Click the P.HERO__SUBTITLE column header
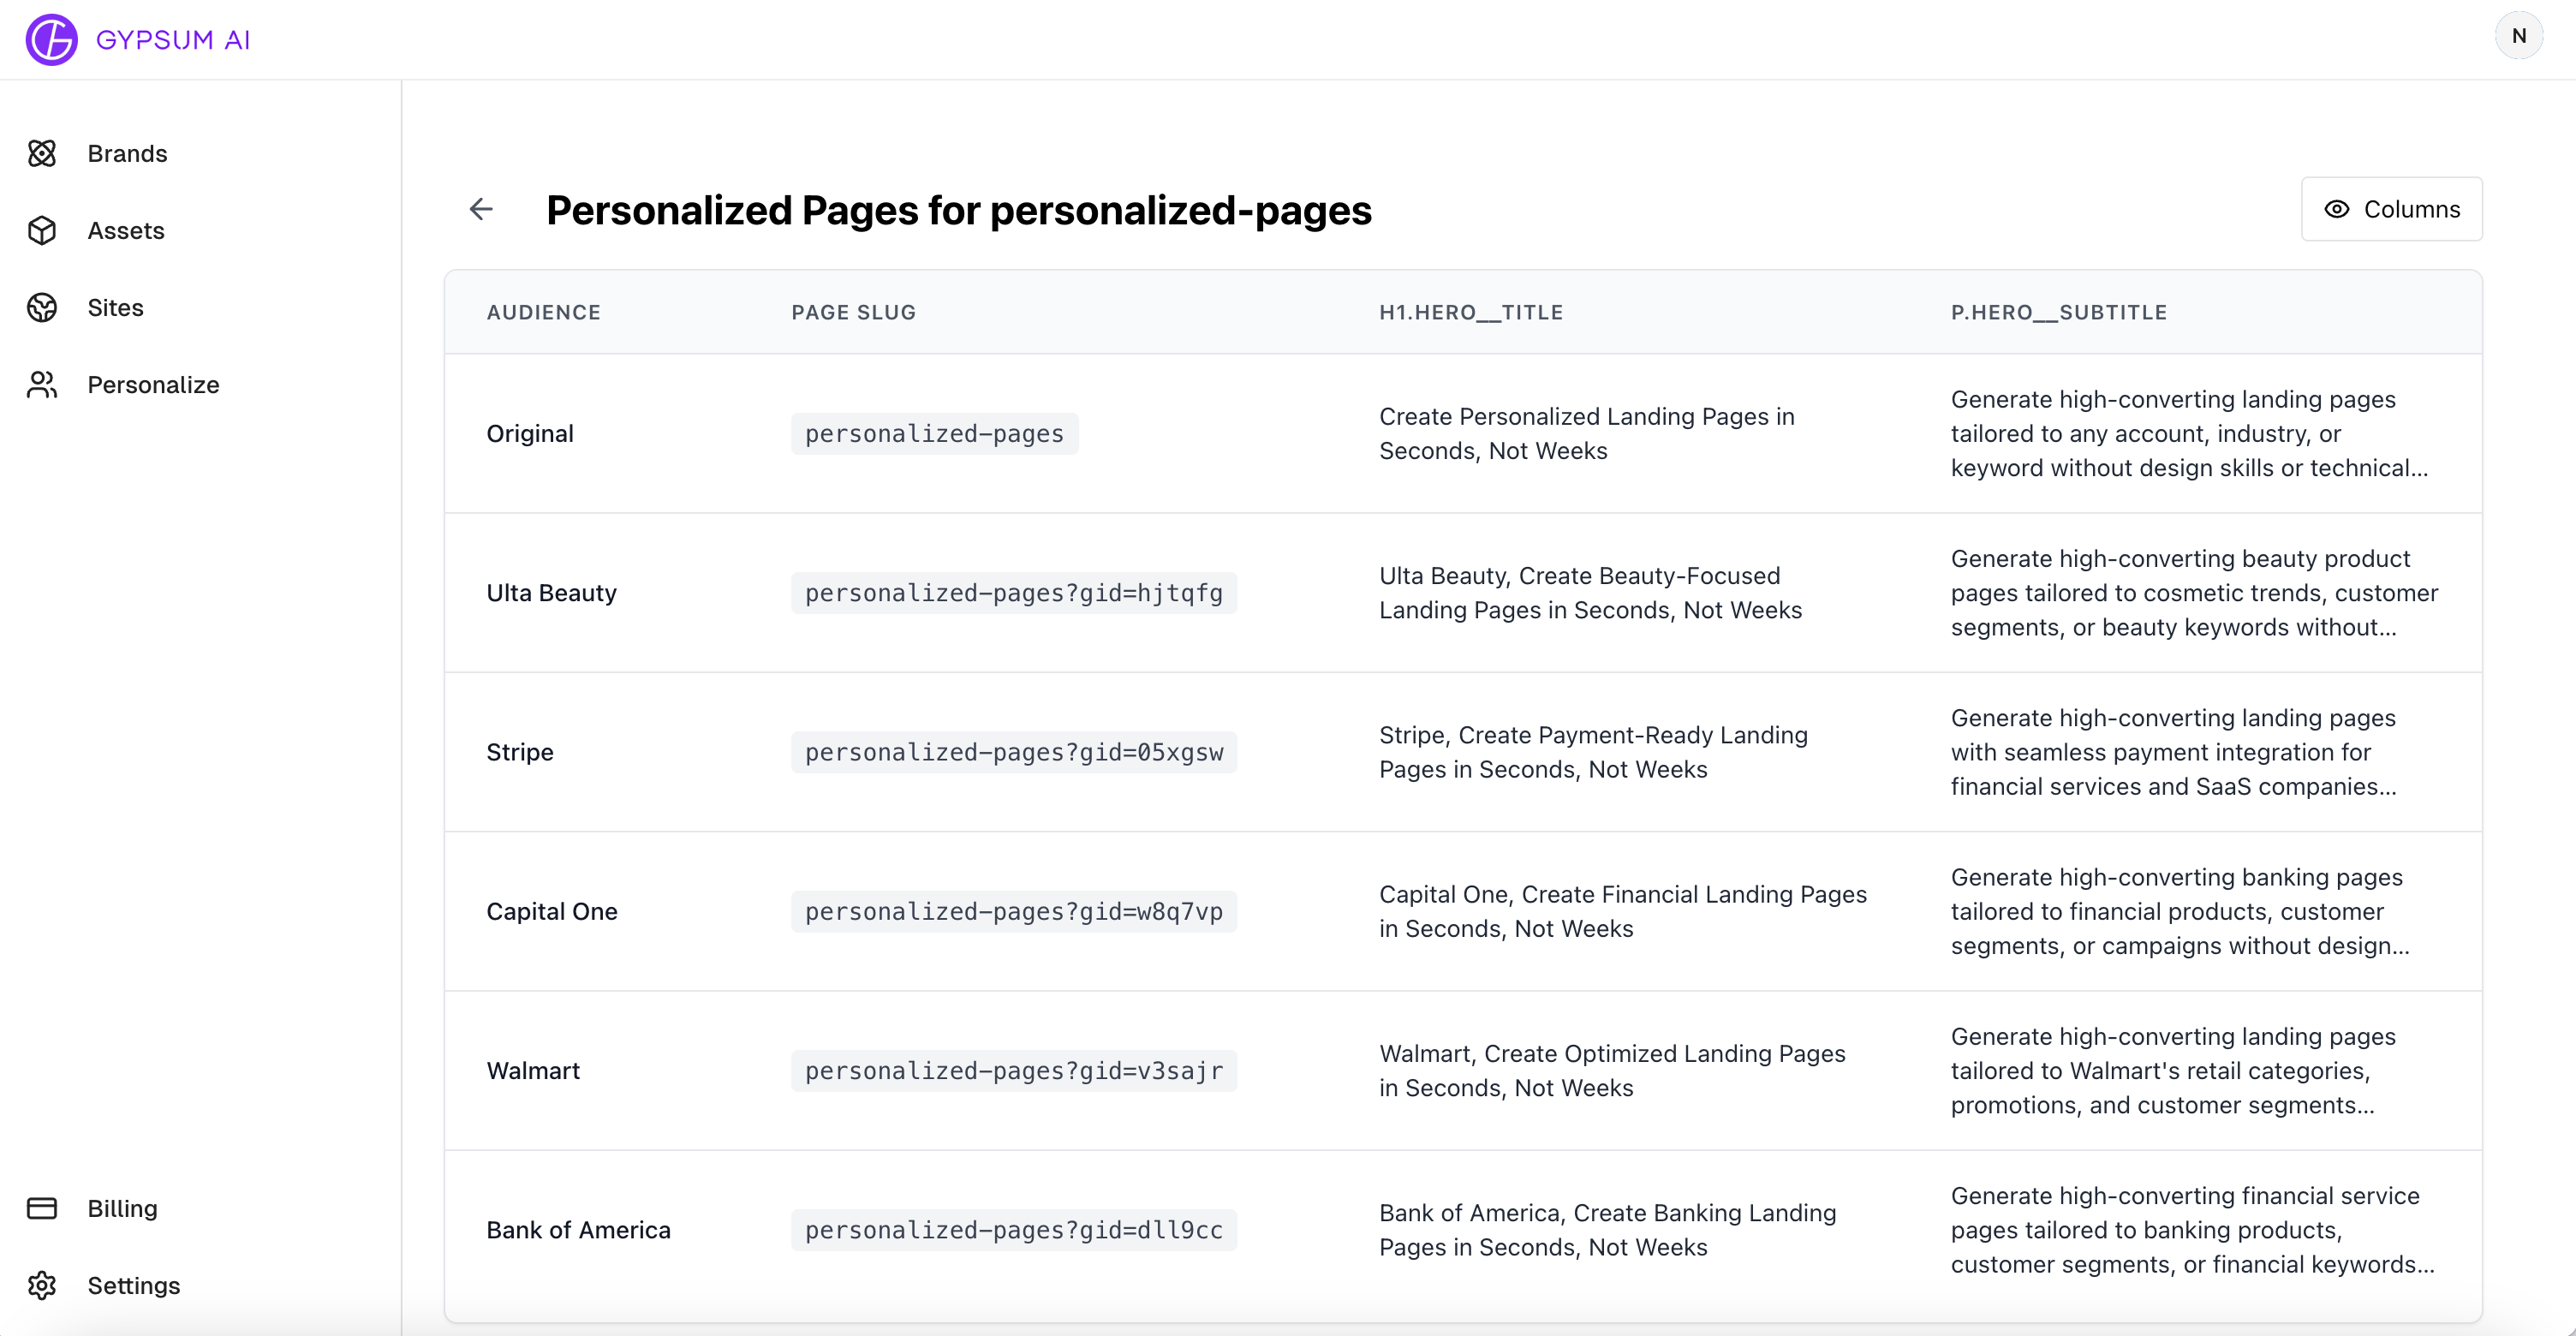The image size is (2576, 1336). pos(2059,312)
